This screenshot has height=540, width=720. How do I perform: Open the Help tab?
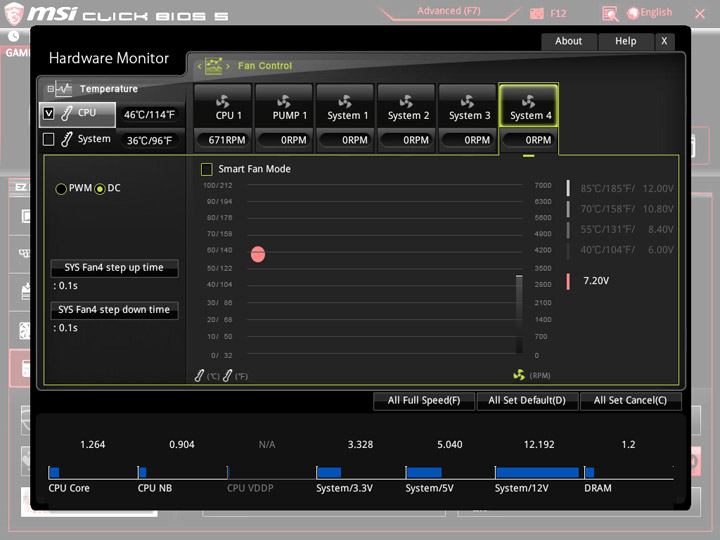point(626,41)
